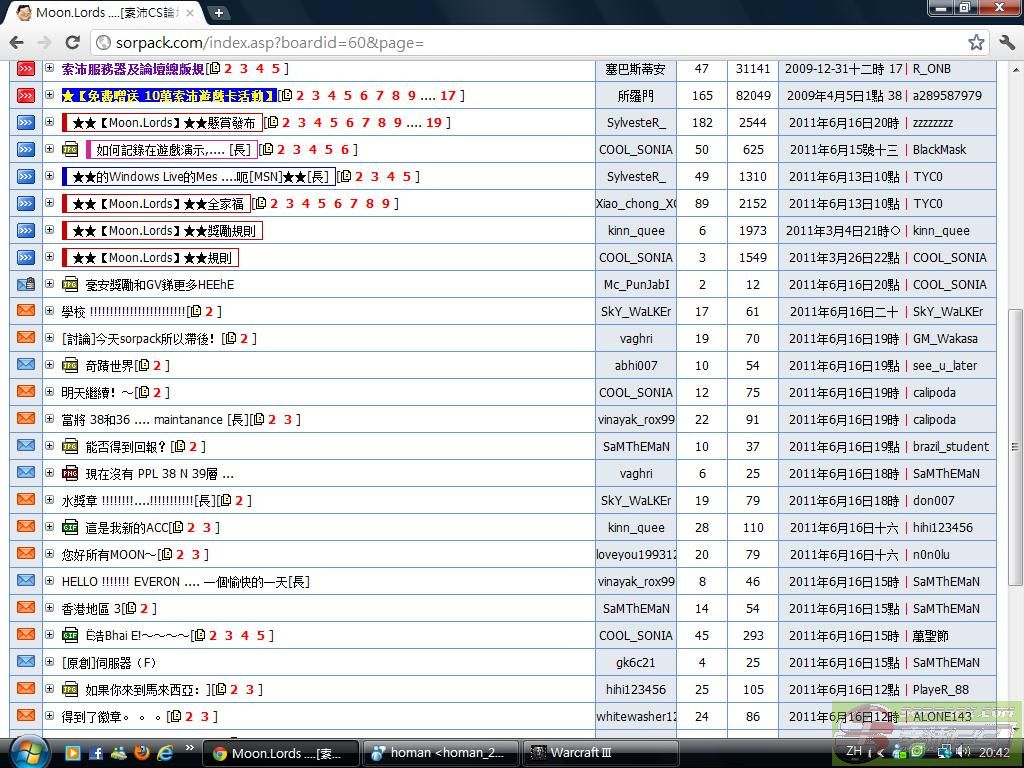The image size is (1024, 768).
Task: Click the orange envelope icon for 學校 thread
Action: point(26,311)
